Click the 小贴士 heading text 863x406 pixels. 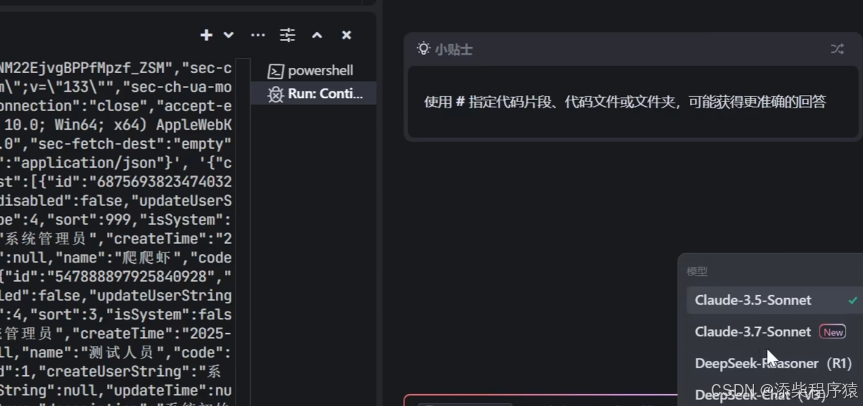click(454, 50)
